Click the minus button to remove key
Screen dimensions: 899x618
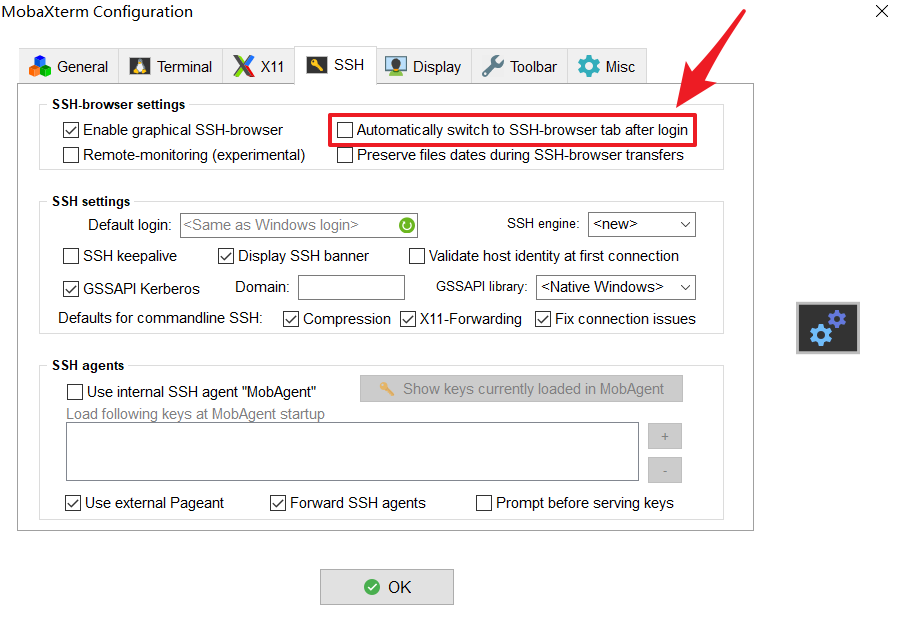click(x=665, y=470)
